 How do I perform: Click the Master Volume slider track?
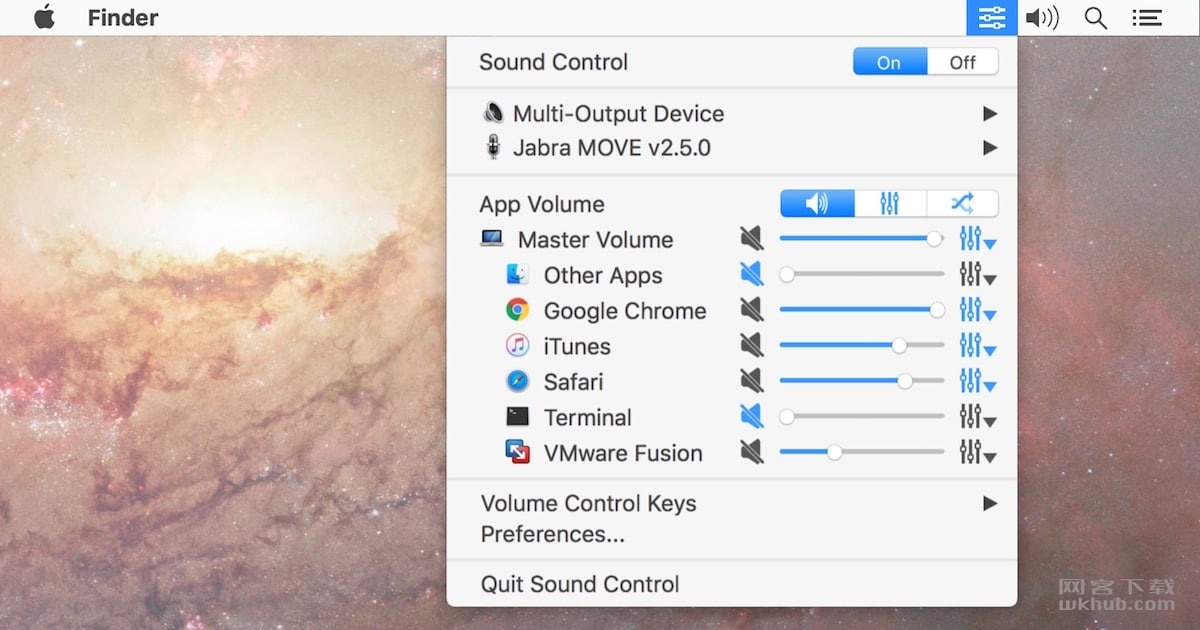[862, 239]
